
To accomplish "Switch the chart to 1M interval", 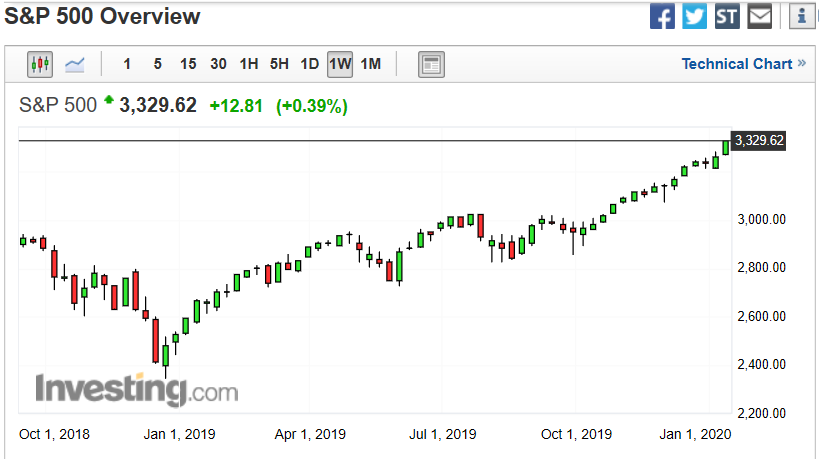I will 371,65.
